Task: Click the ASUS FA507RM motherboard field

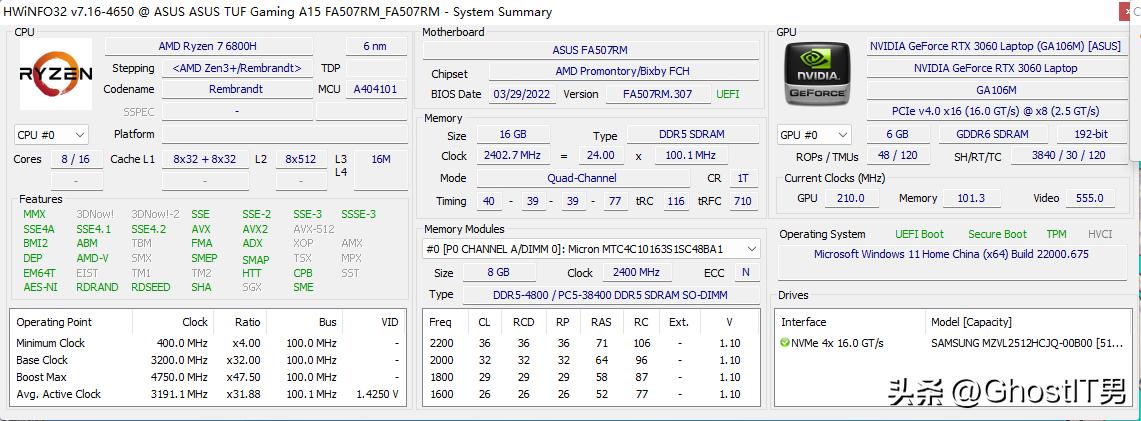Action: (590, 50)
